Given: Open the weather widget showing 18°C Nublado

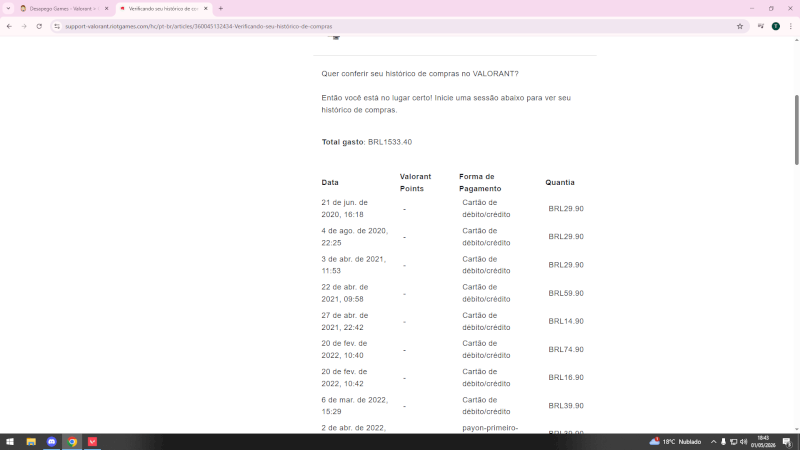Looking at the screenshot, I should tap(675, 442).
